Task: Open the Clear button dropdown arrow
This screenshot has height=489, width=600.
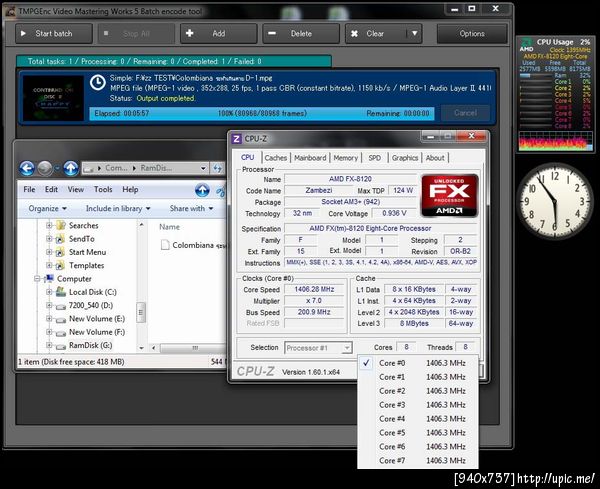Action: click(414, 34)
